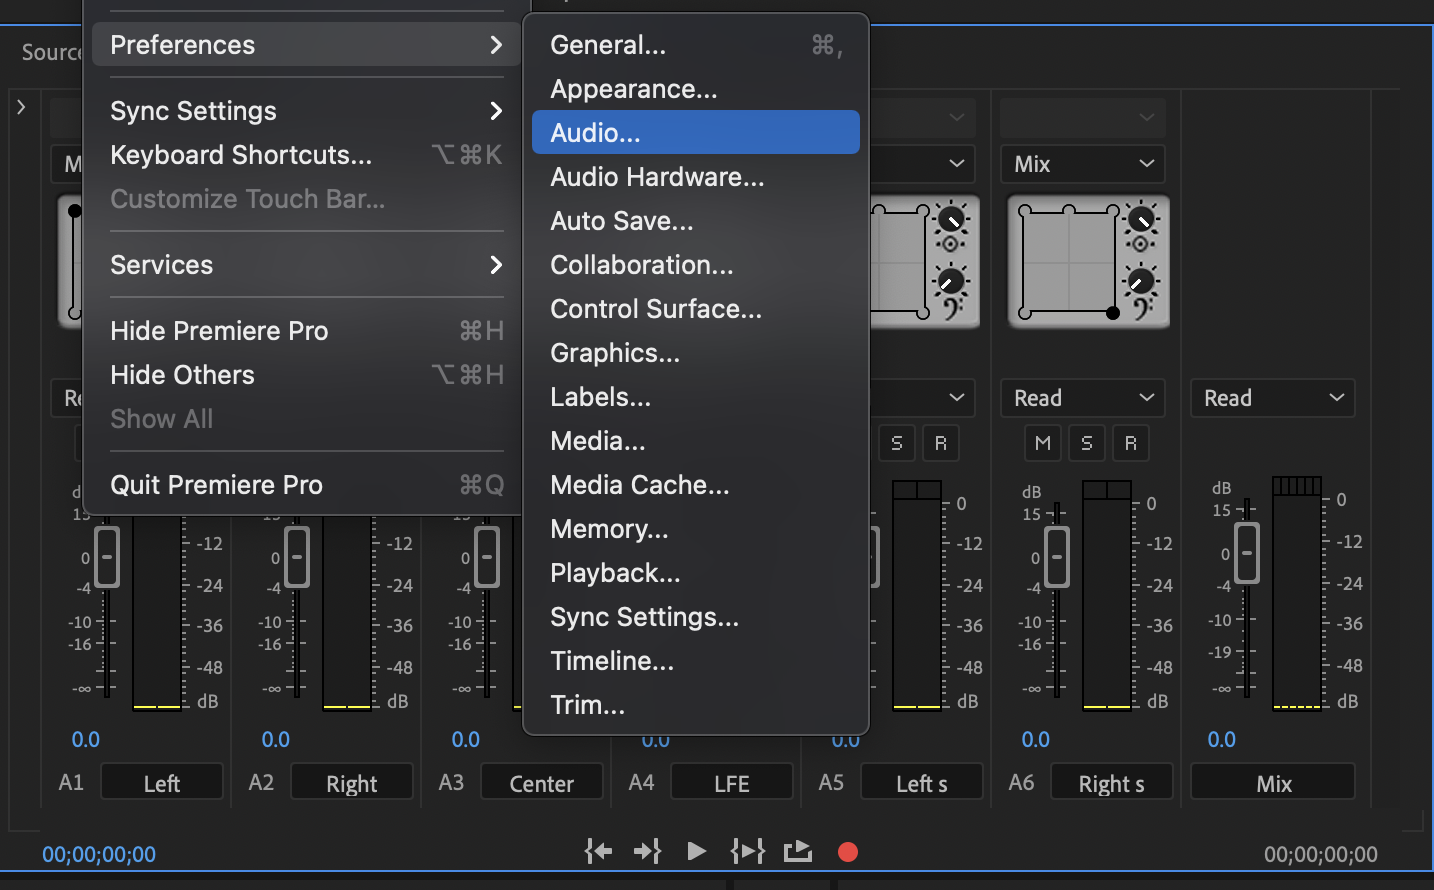Open Timeline preferences
The image size is (1434, 890).
(x=696, y=661)
